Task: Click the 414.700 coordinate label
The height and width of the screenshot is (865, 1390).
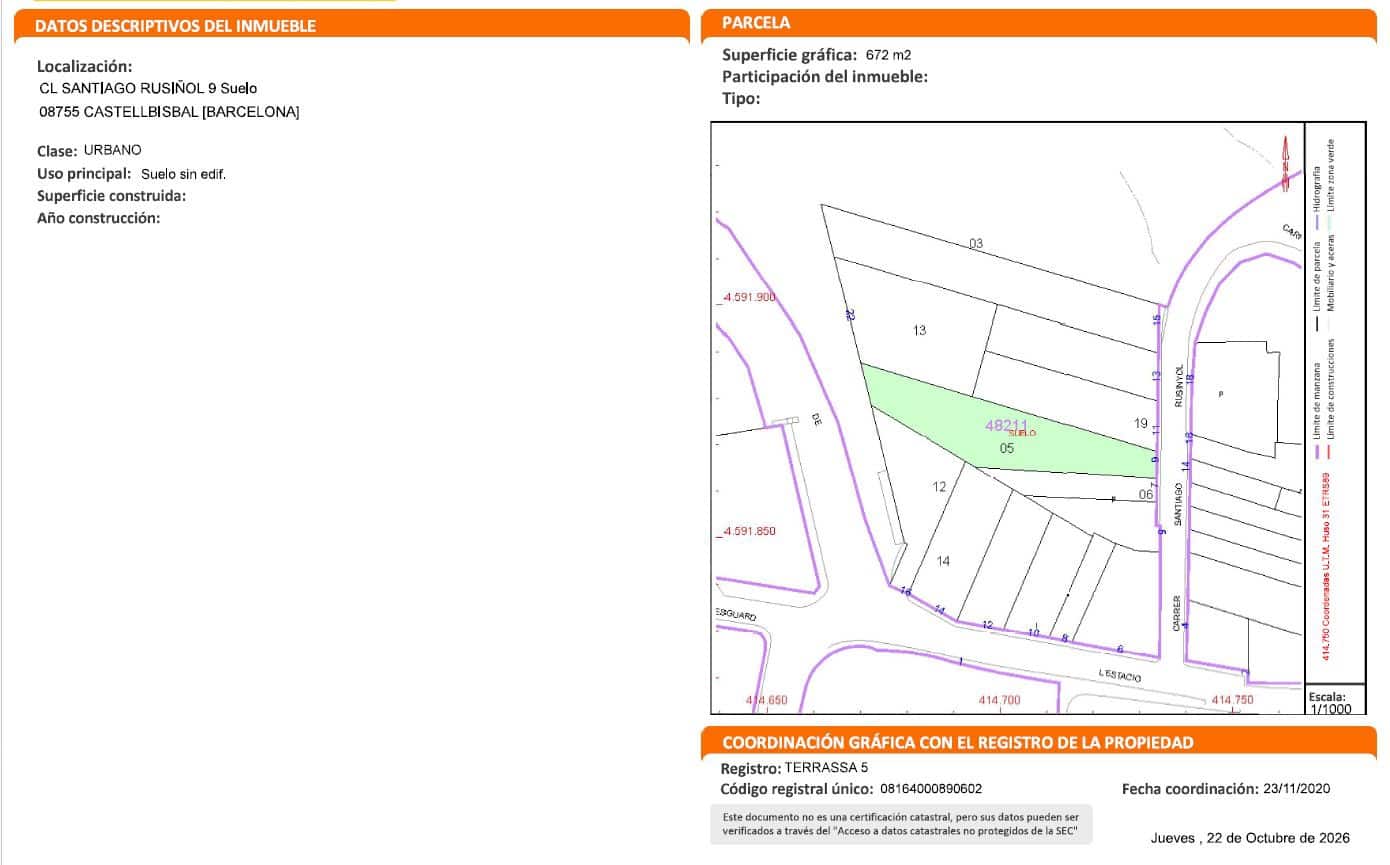Action: (1000, 700)
